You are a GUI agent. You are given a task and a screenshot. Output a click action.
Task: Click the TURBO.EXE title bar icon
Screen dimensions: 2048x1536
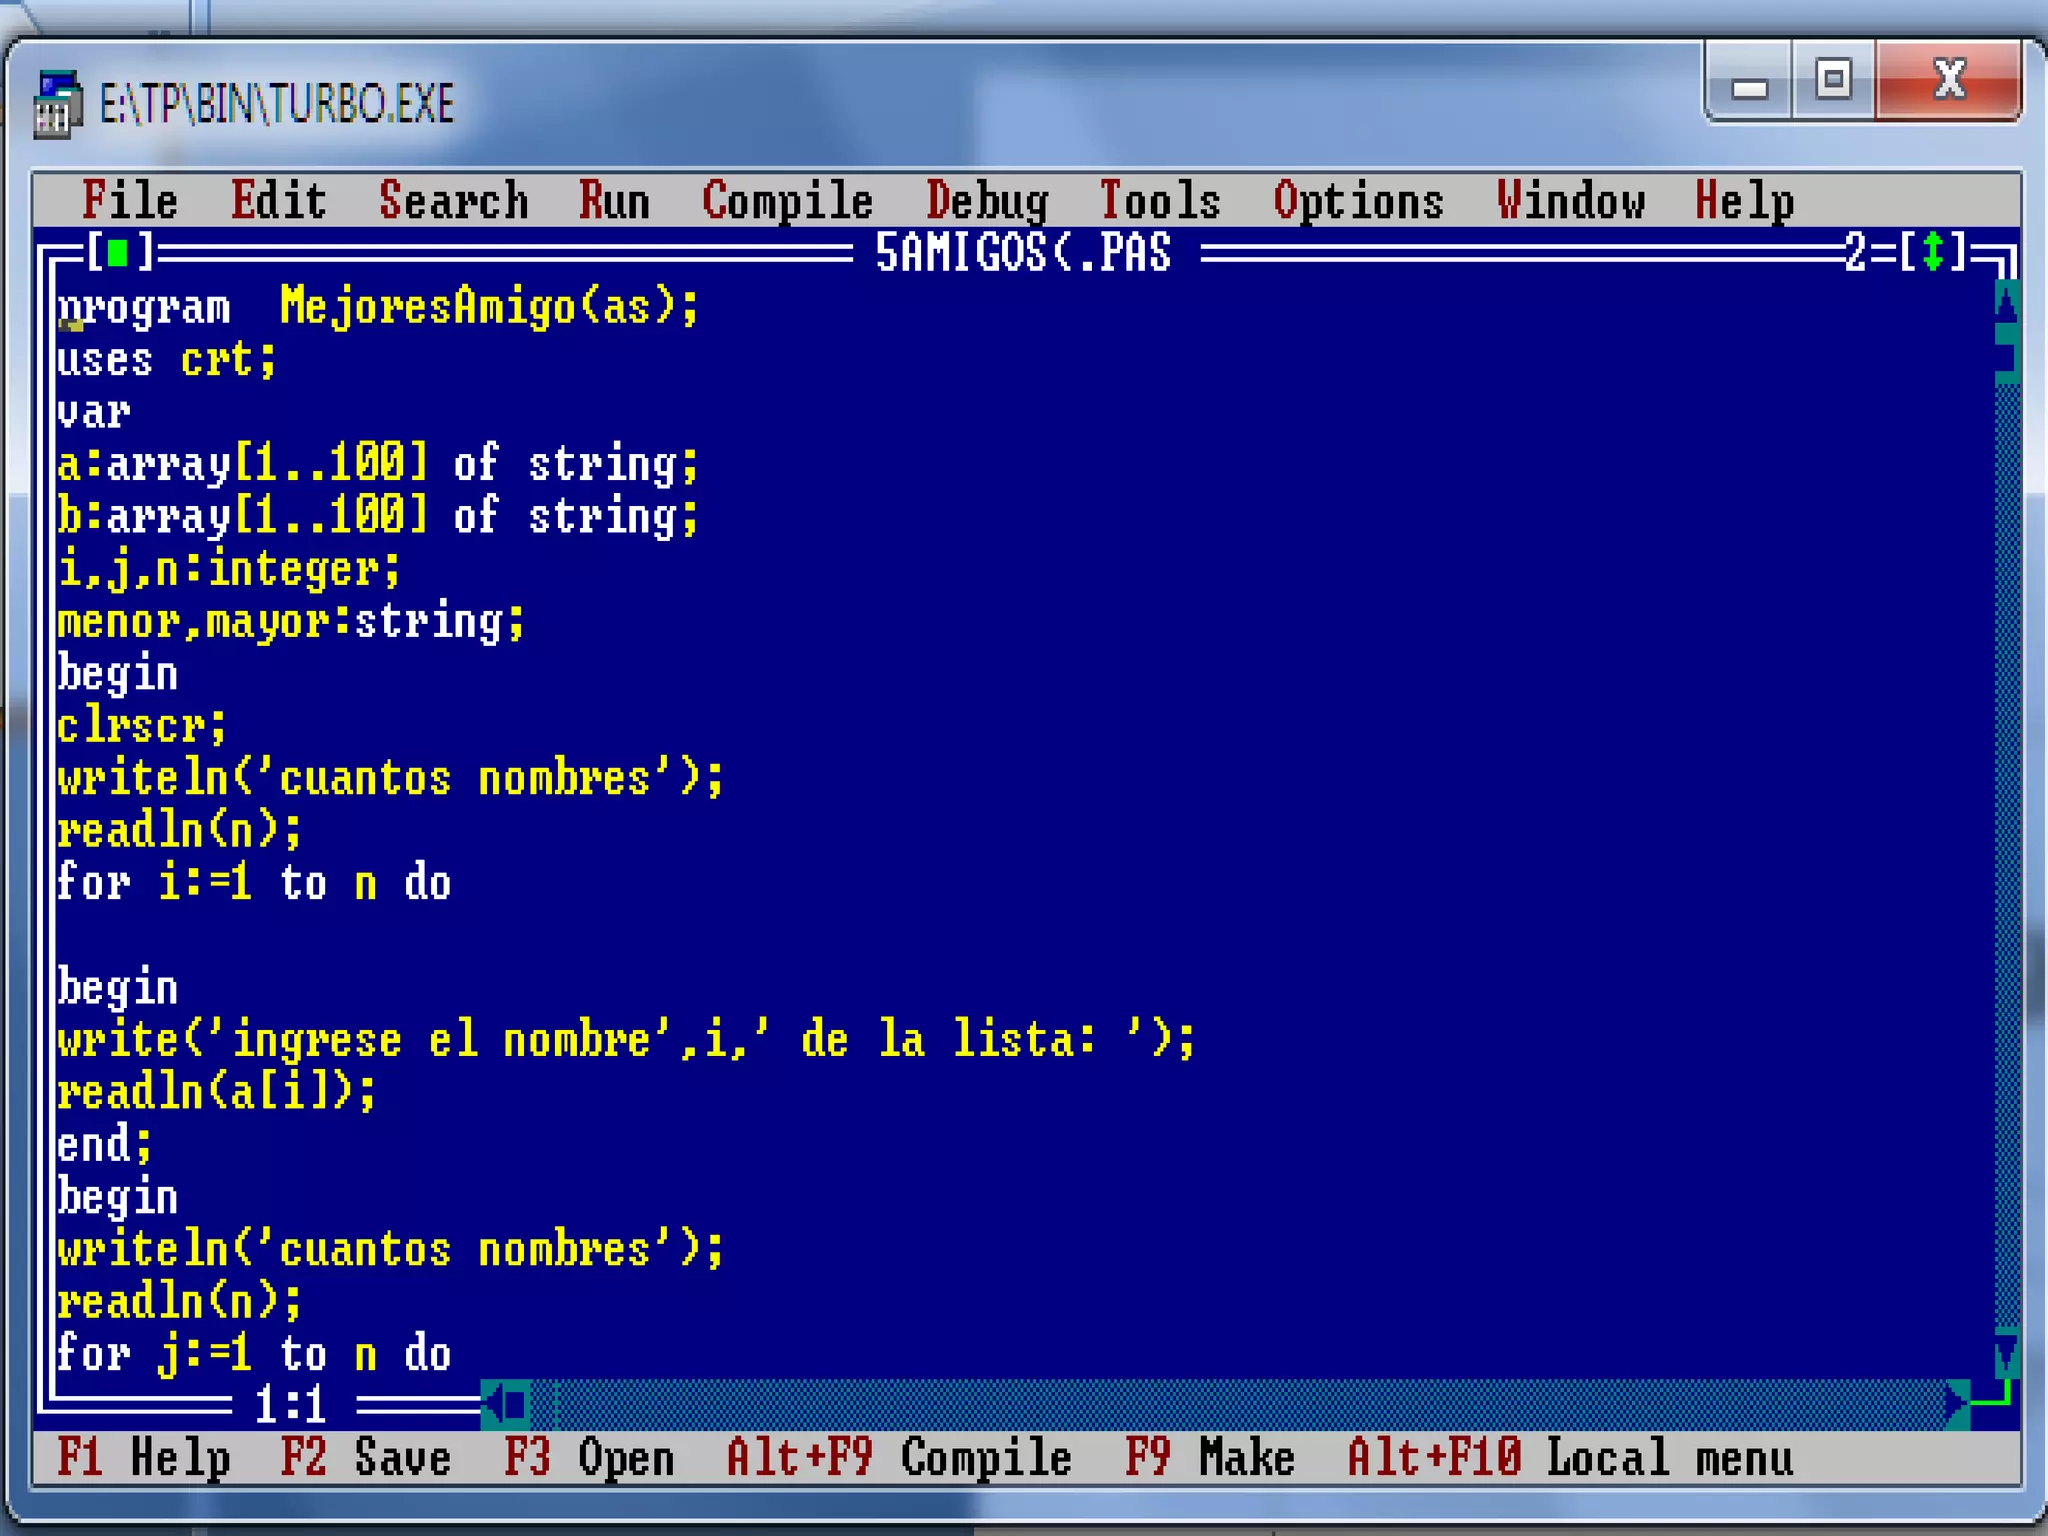point(56,104)
